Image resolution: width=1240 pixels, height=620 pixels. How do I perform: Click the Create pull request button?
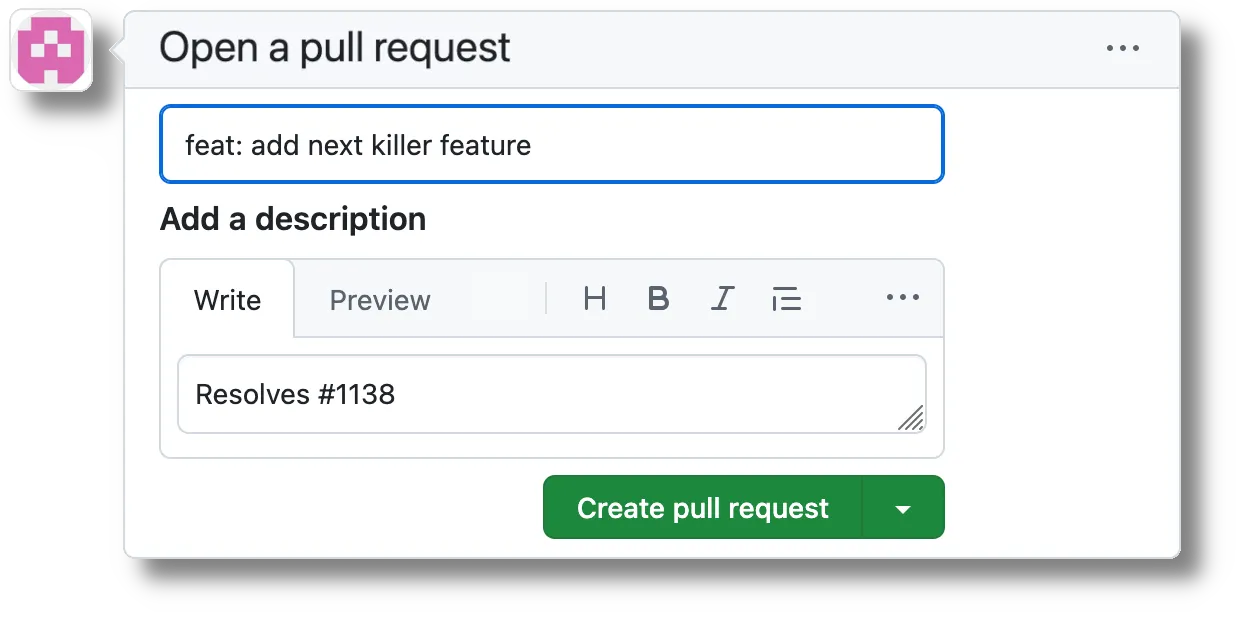702,507
